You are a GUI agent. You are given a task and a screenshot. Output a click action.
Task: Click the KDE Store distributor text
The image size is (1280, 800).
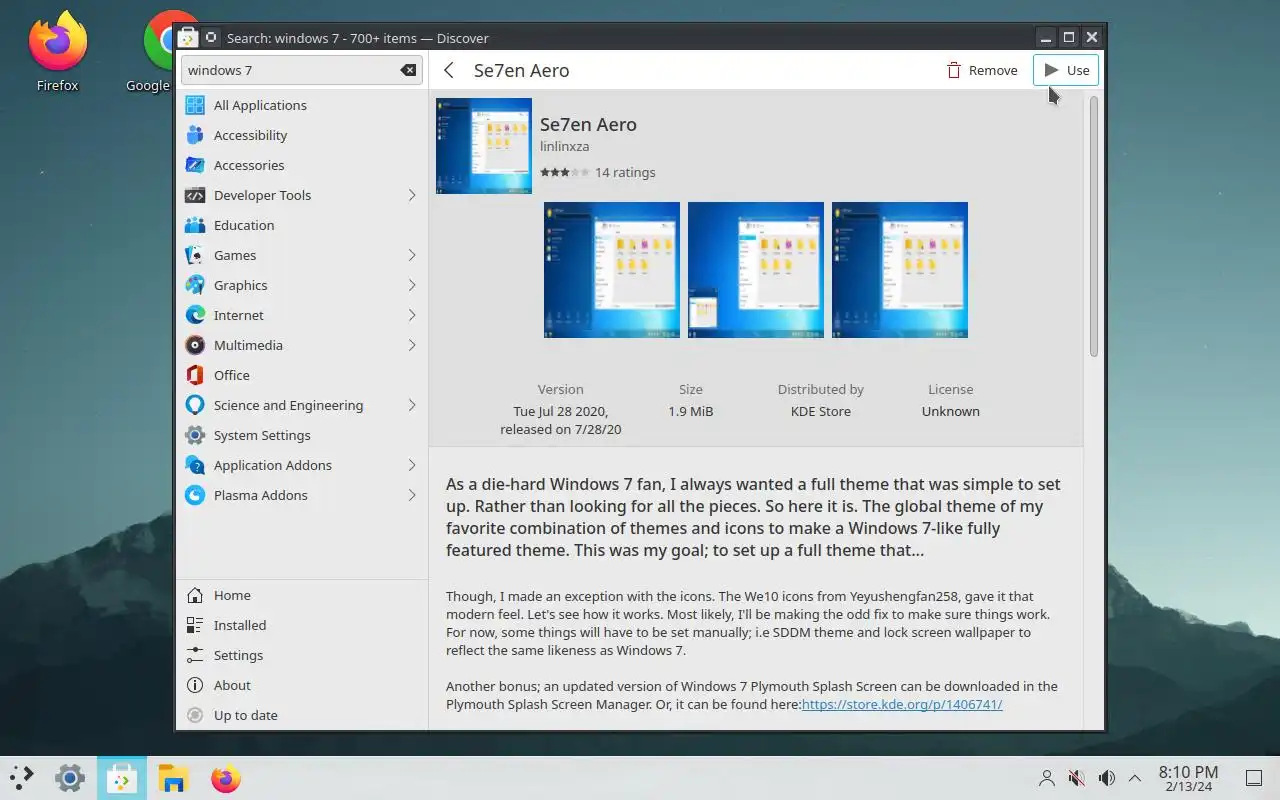coord(820,411)
